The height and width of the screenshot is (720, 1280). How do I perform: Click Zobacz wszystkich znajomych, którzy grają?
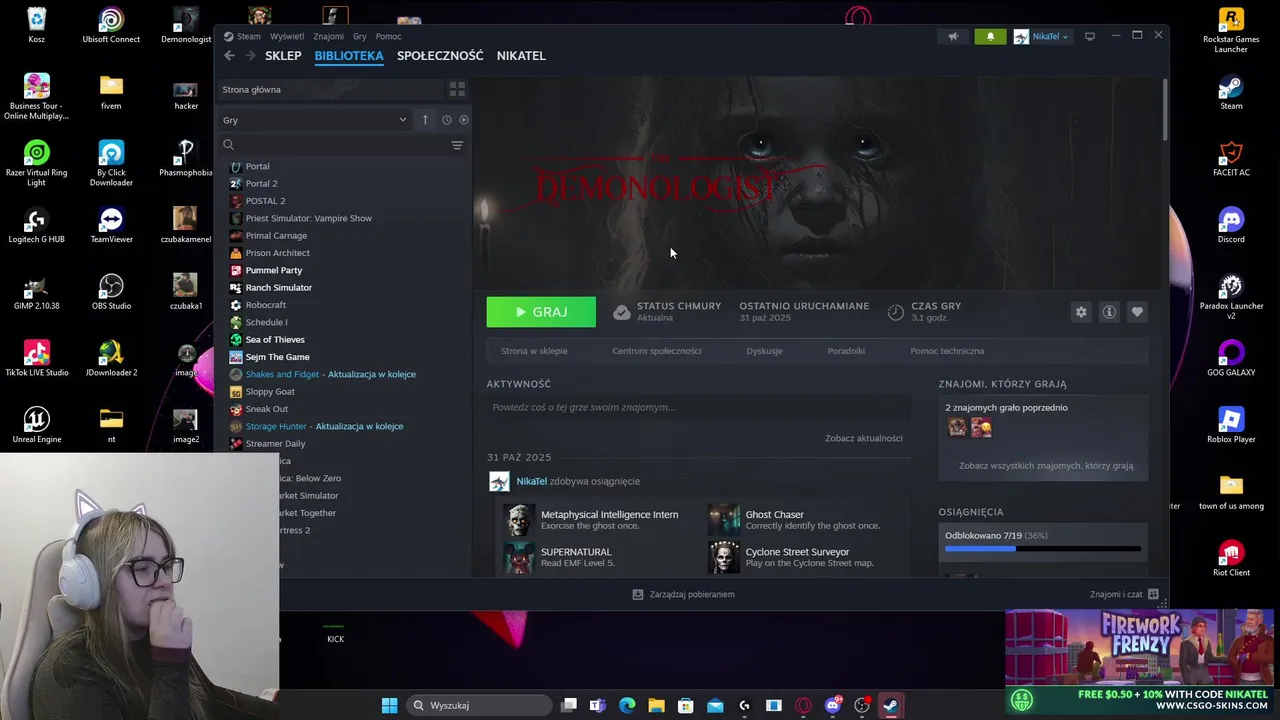tap(1046, 466)
